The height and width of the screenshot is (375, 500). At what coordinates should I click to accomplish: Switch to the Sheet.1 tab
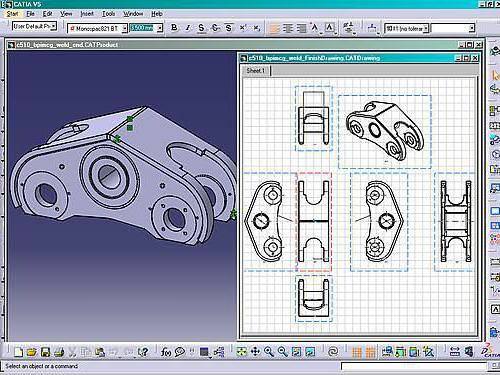256,70
